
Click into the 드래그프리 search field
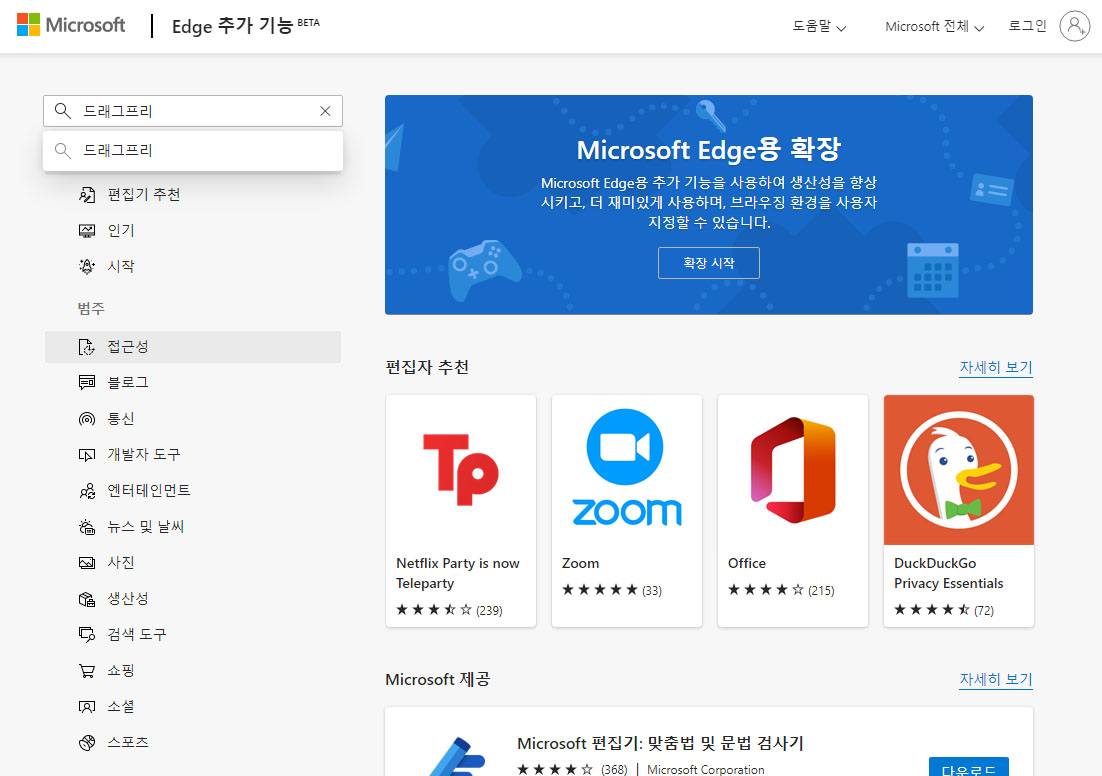(x=193, y=111)
